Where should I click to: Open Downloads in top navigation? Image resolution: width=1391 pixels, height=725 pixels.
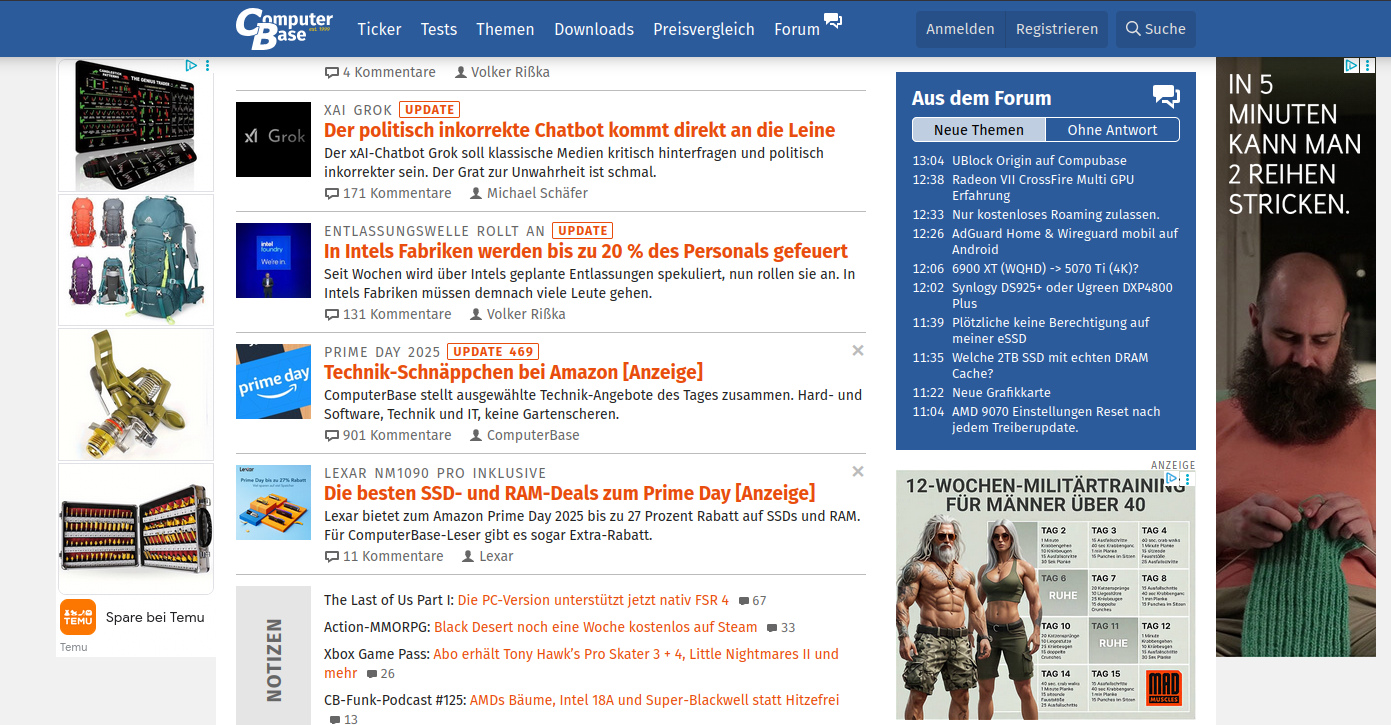click(594, 29)
